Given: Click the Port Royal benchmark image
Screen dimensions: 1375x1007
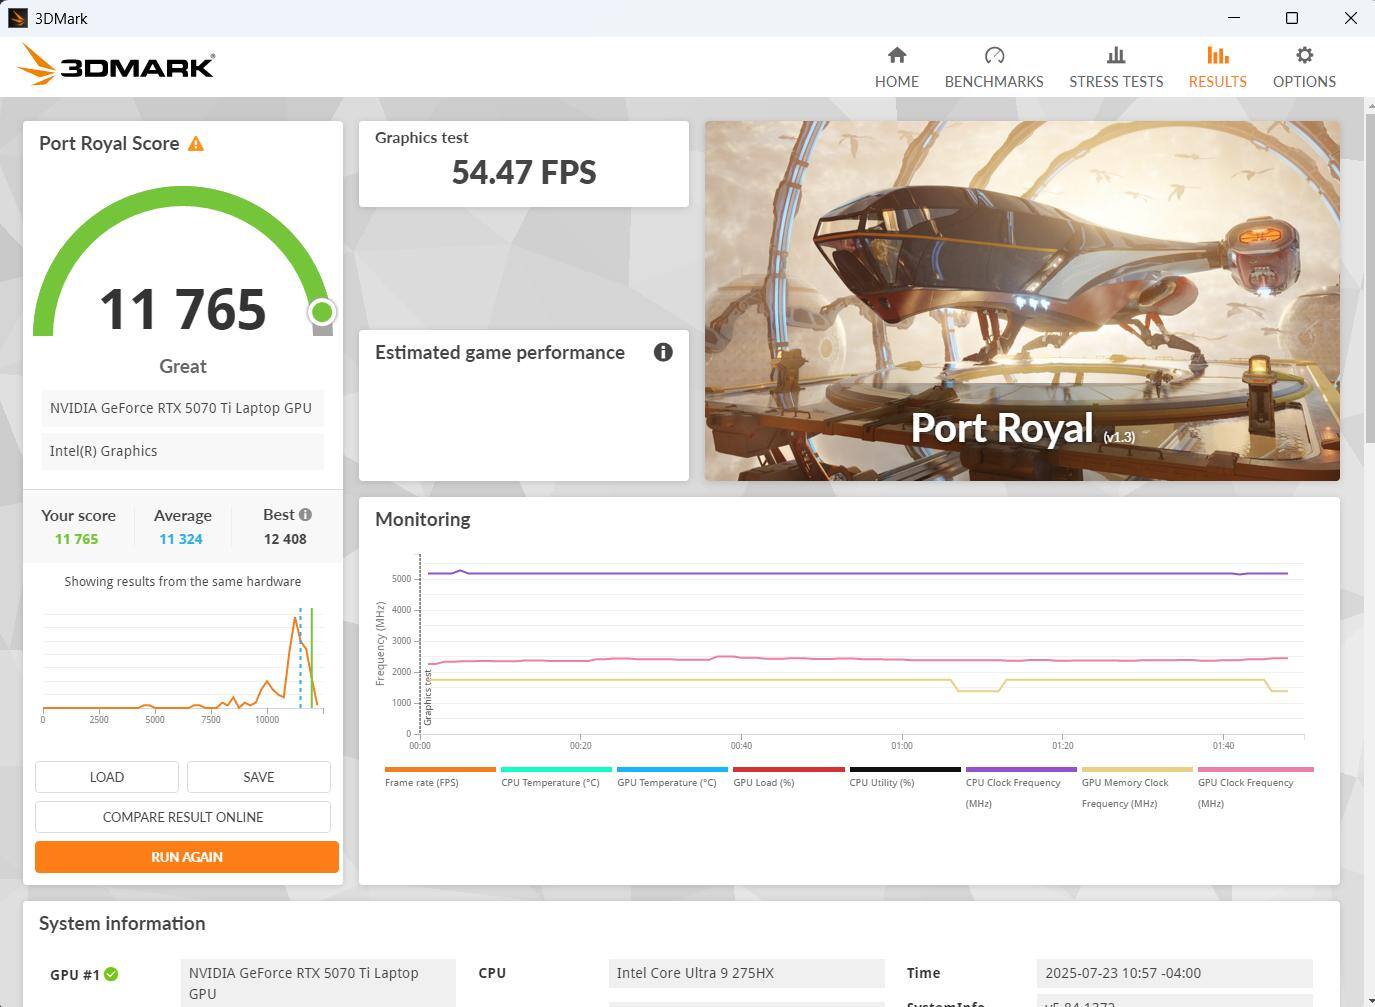Looking at the screenshot, I should [x=1021, y=300].
